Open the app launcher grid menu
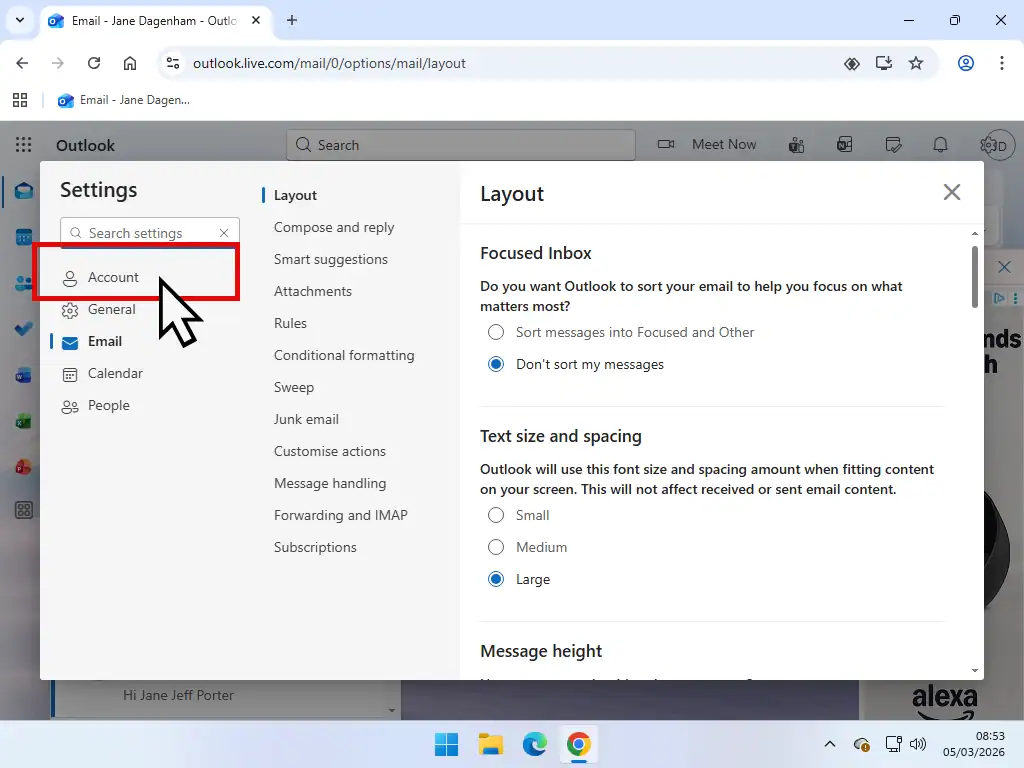The width and height of the screenshot is (1024, 768). [x=22, y=144]
